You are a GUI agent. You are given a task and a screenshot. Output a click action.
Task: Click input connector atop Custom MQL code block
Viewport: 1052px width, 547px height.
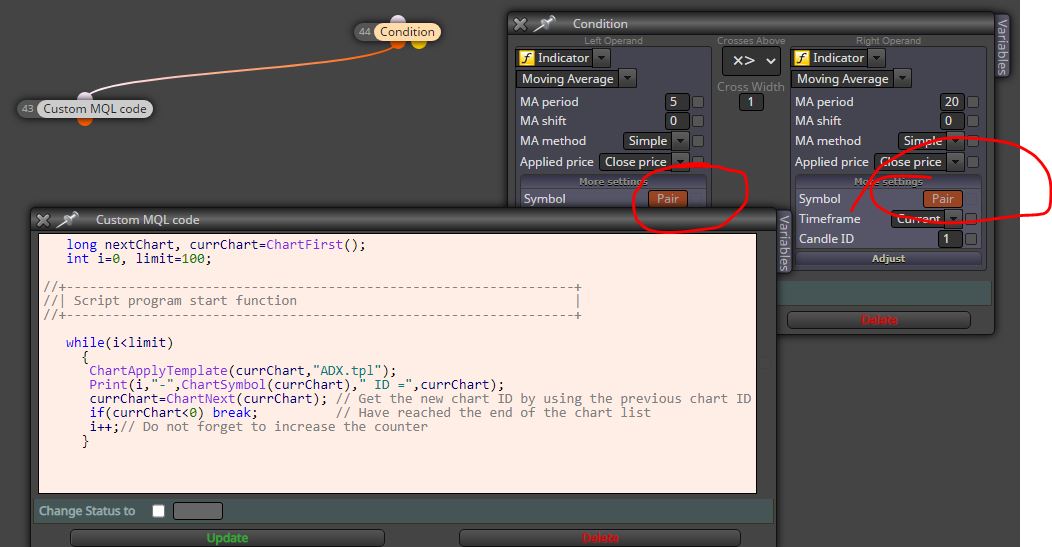[85, 97]
